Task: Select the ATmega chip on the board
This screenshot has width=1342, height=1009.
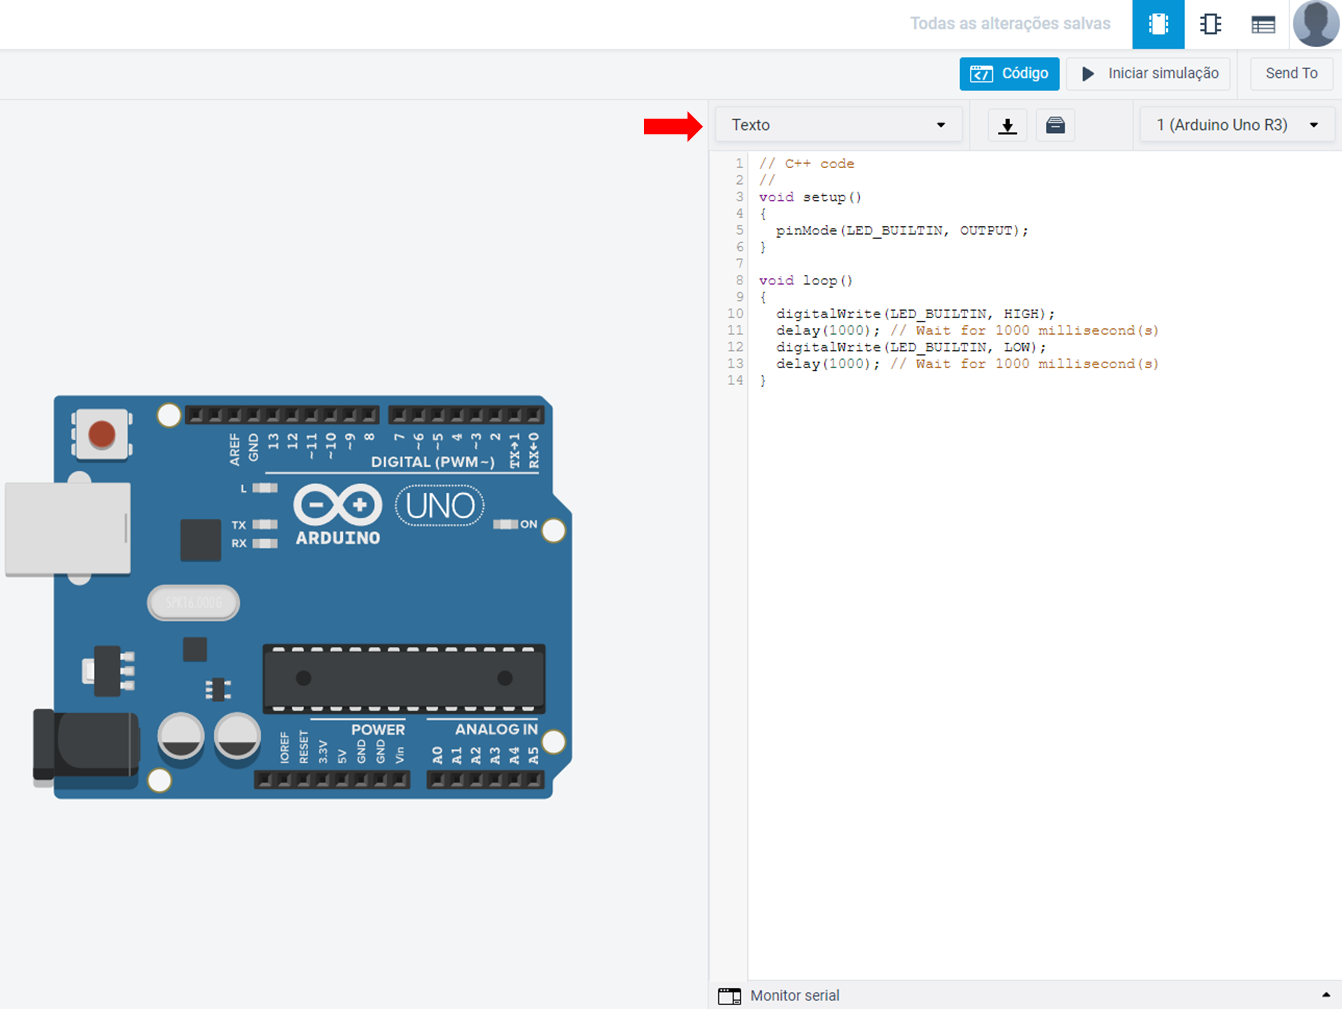Action: tap(404, 679)
